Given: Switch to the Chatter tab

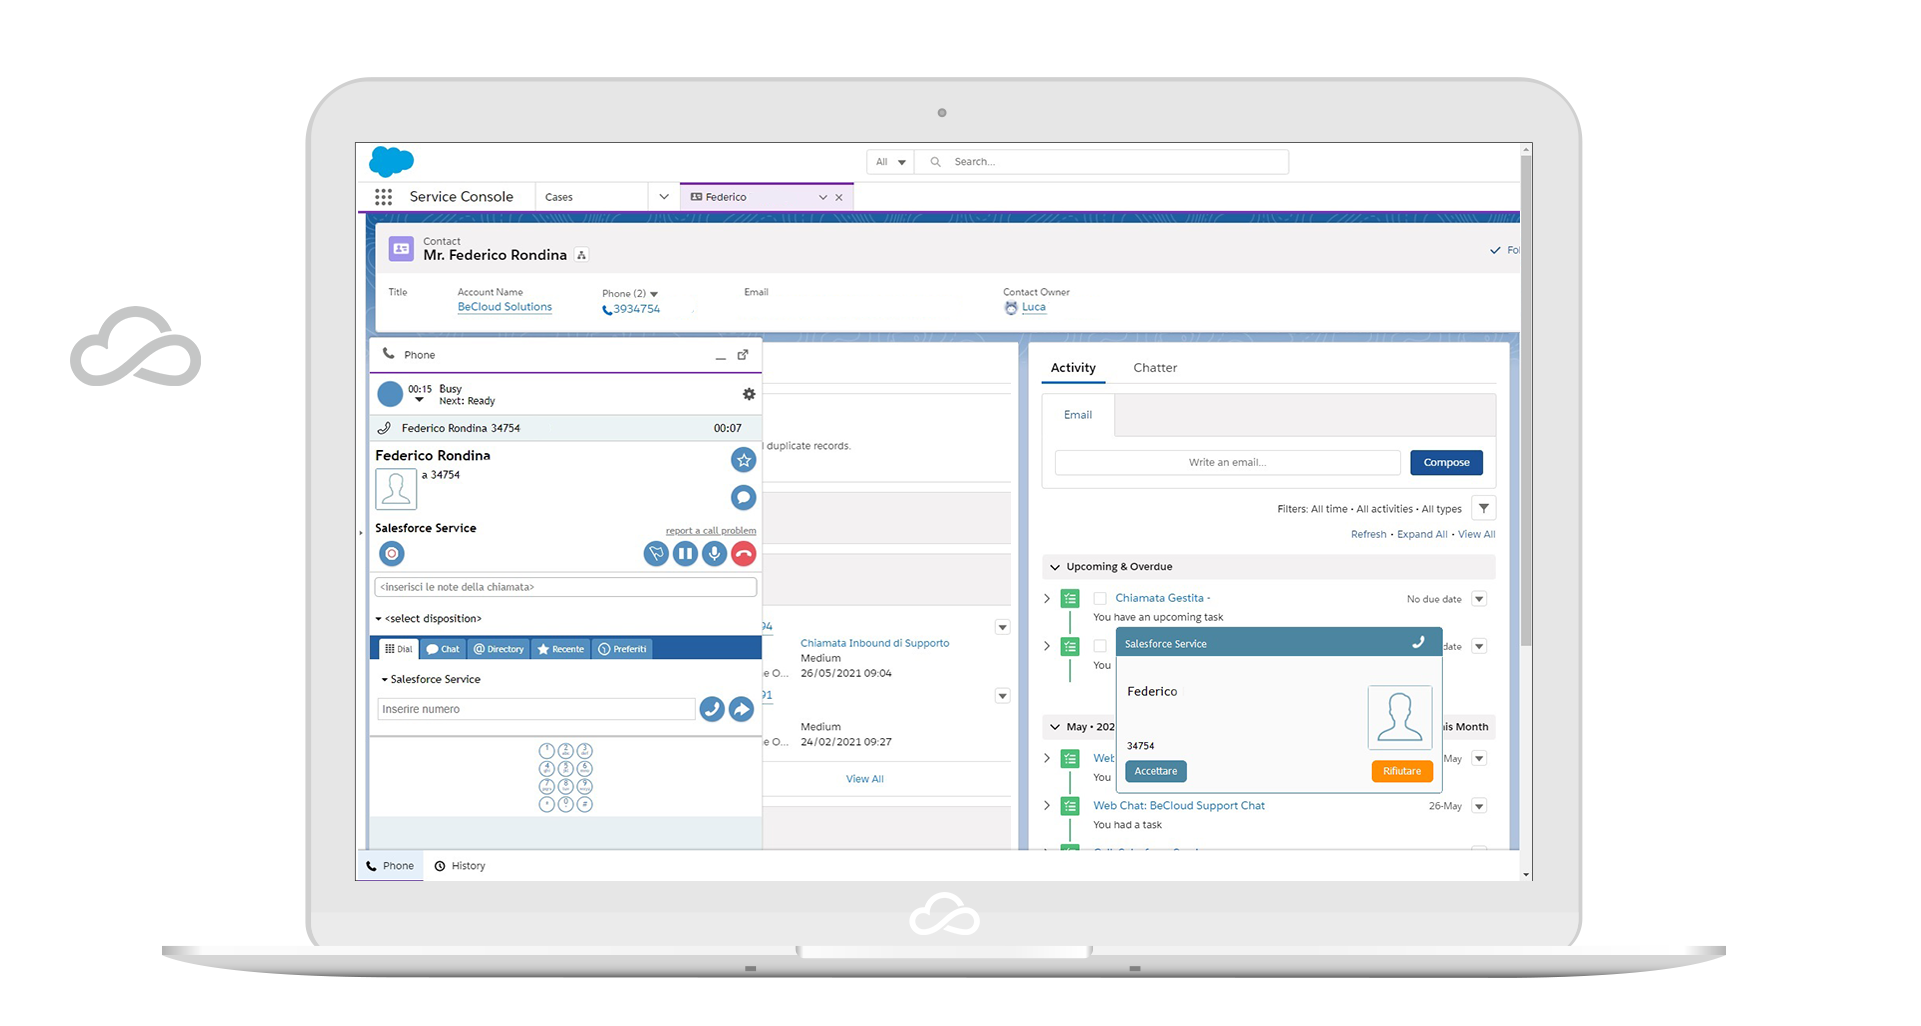Looking at the screenshot, I should tap(1155, 367).
